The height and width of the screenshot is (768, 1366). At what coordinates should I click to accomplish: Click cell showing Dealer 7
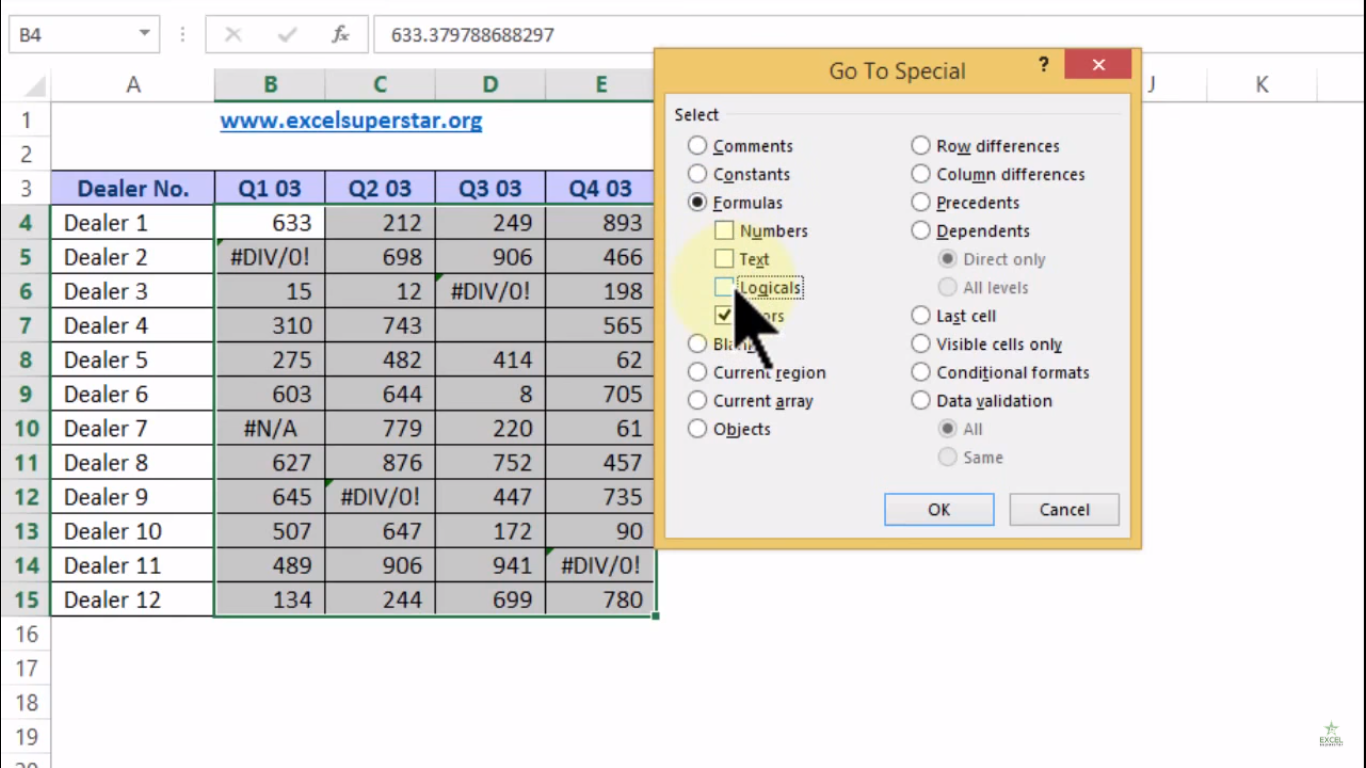coord(133,428)
